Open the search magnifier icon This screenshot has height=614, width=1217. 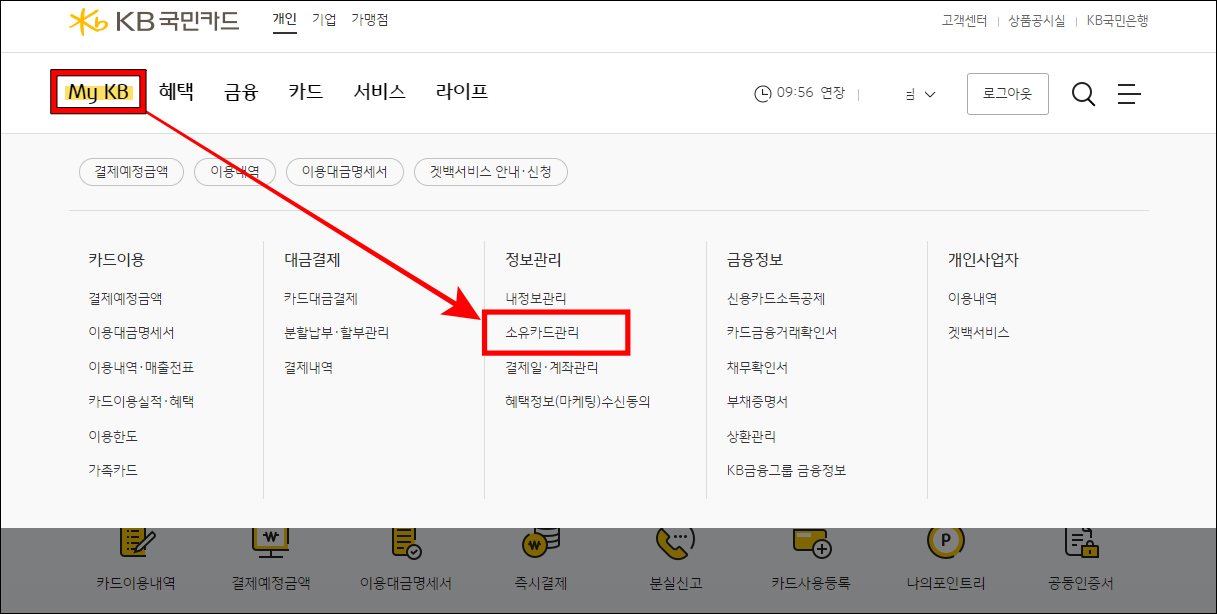tap(1082, 93)
